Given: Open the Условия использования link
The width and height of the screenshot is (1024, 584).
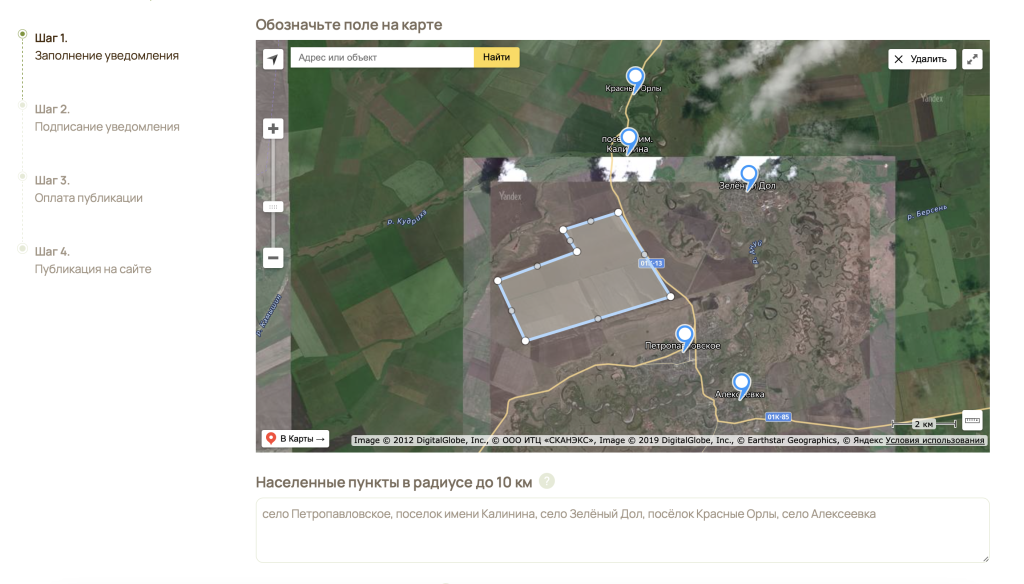Looking at the screenshot, I should click(935, 440).
